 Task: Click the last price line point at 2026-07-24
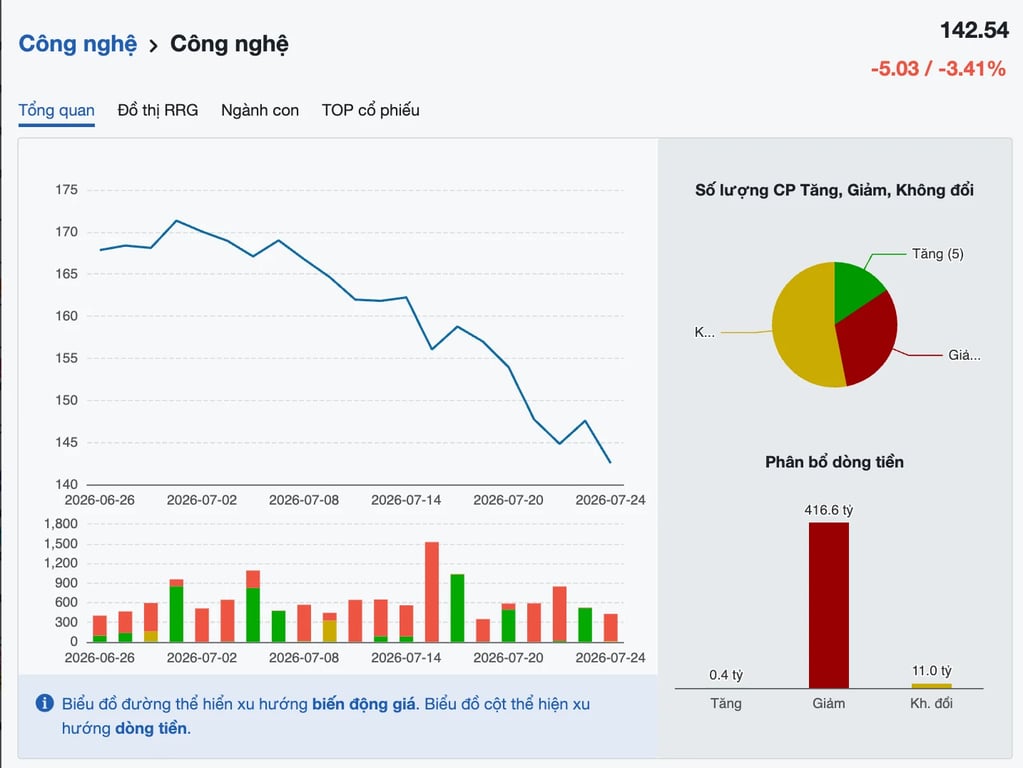(610, 462)
